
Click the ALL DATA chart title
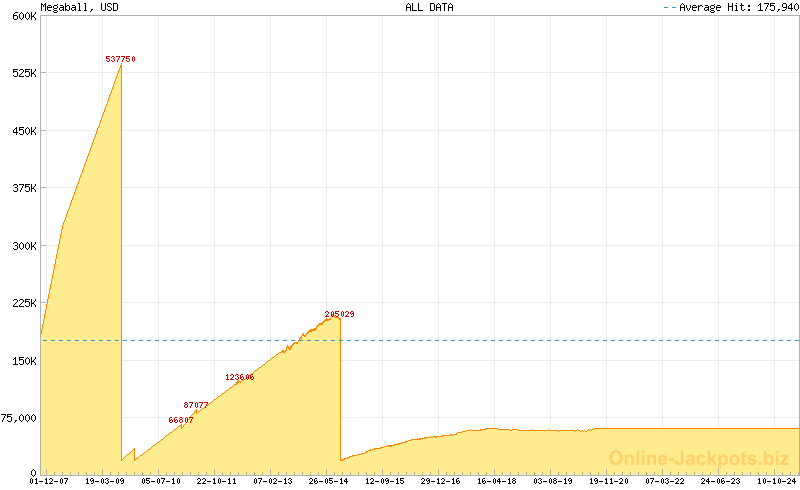[429, 7]
